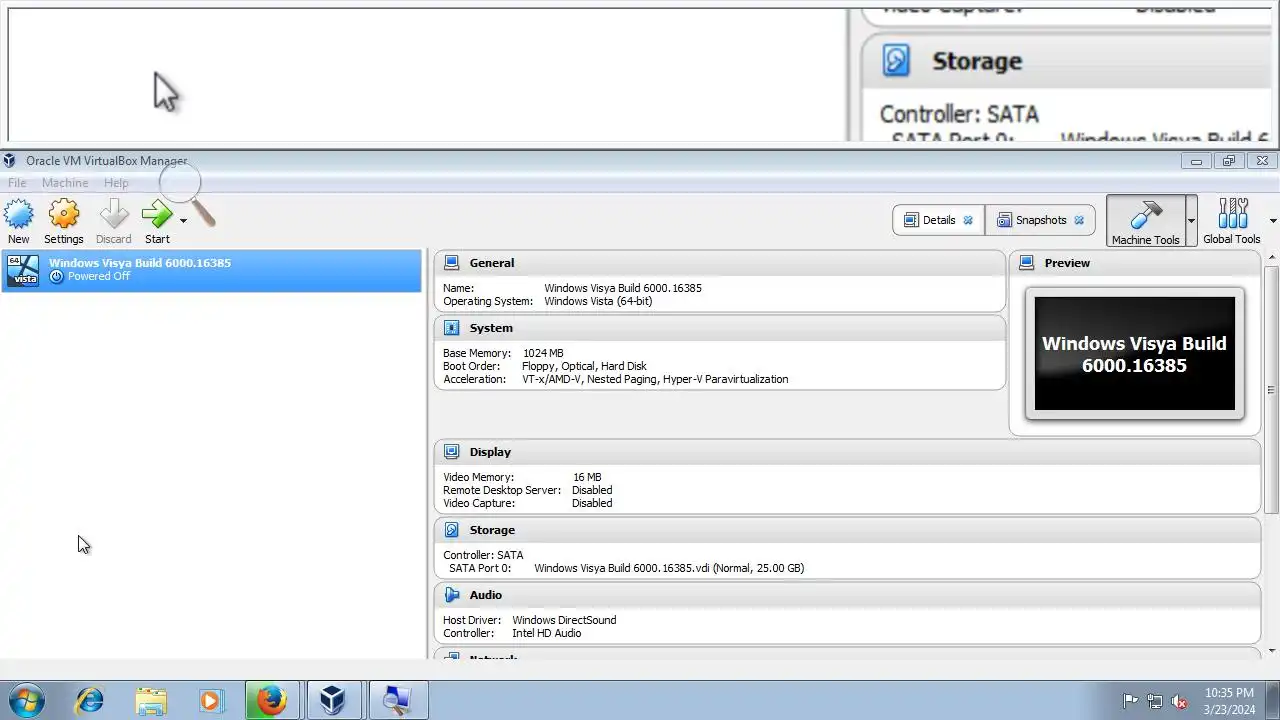The width and height of the screenshot is (1280, 720).
Task: Click the Floppy, Optical, Hard Disk boot order
Action: click(x=584, y=366)
